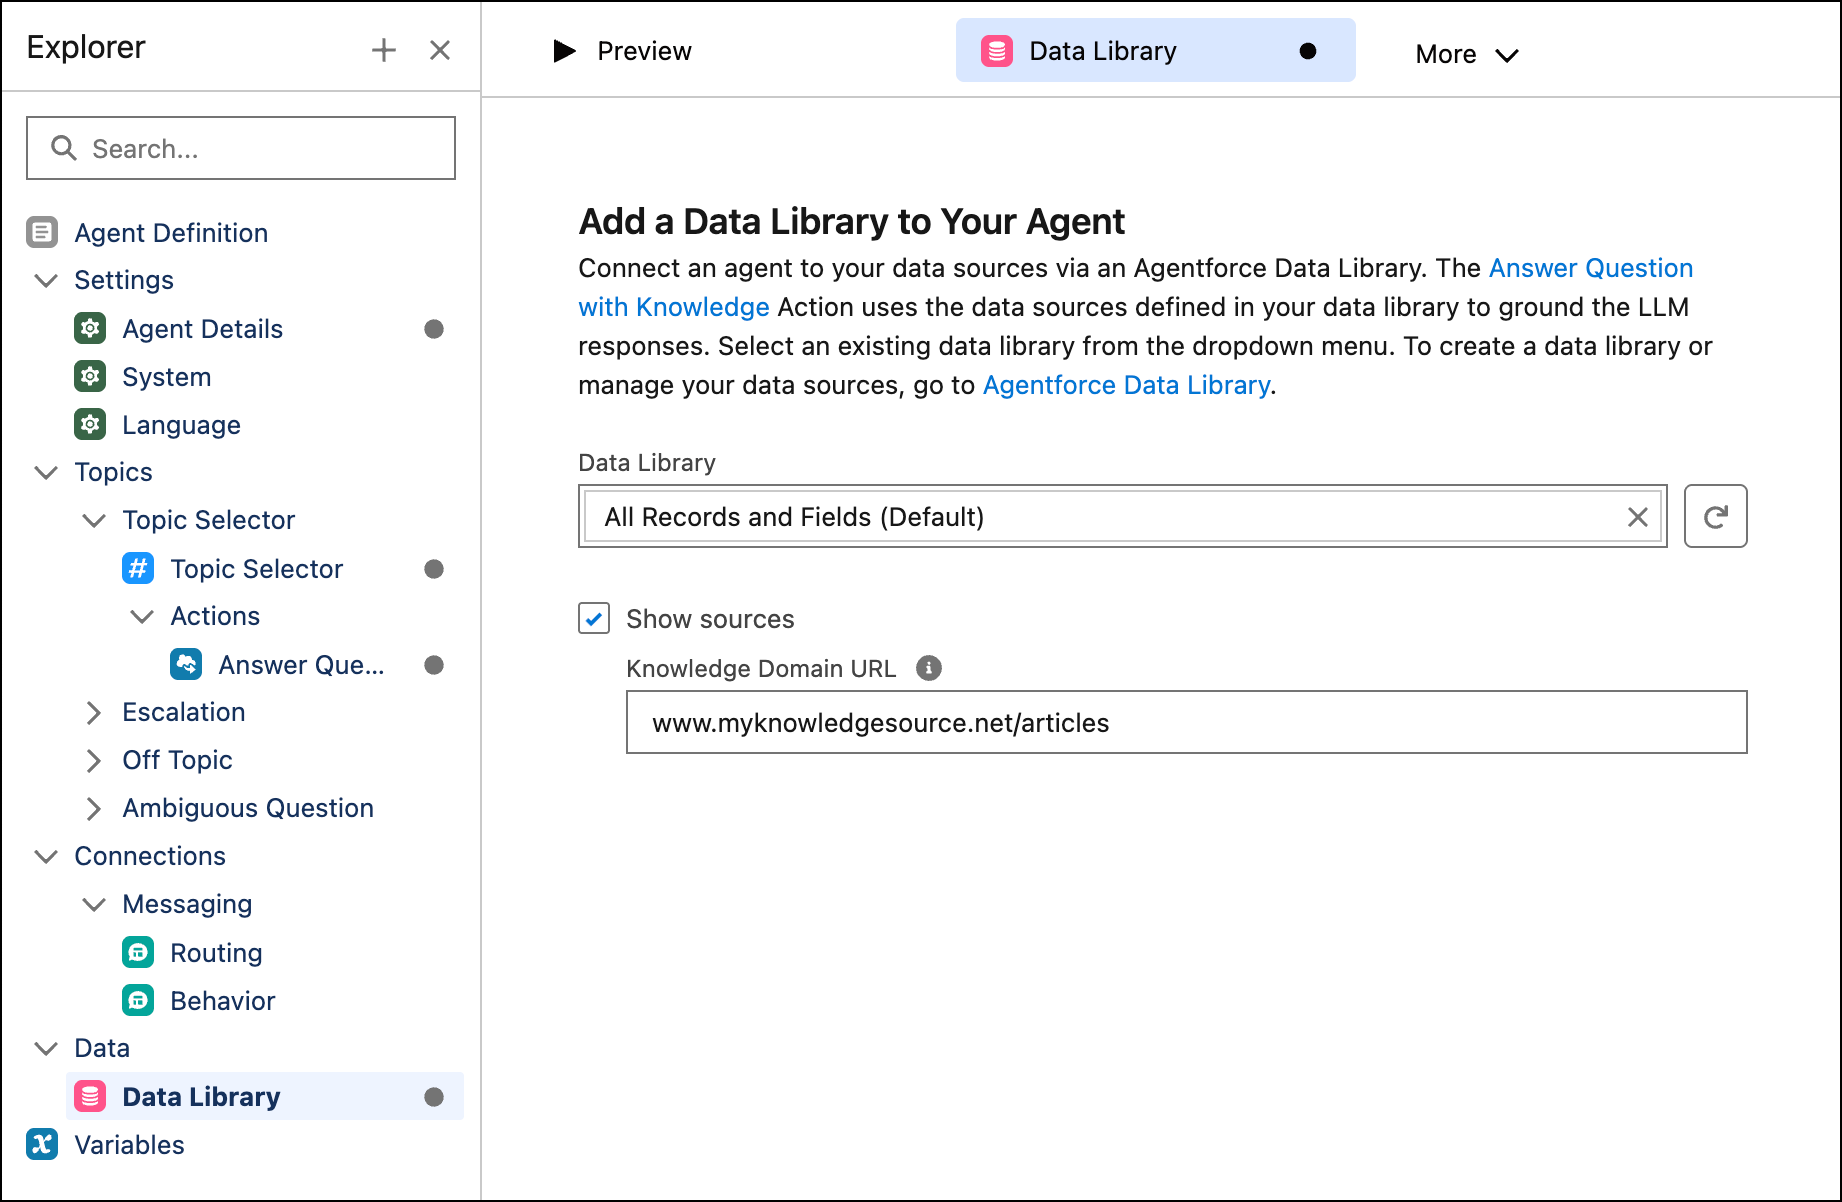1842x1202 pixels.
Task: Click the Data Library tab database icon
Action: [997, 51]
